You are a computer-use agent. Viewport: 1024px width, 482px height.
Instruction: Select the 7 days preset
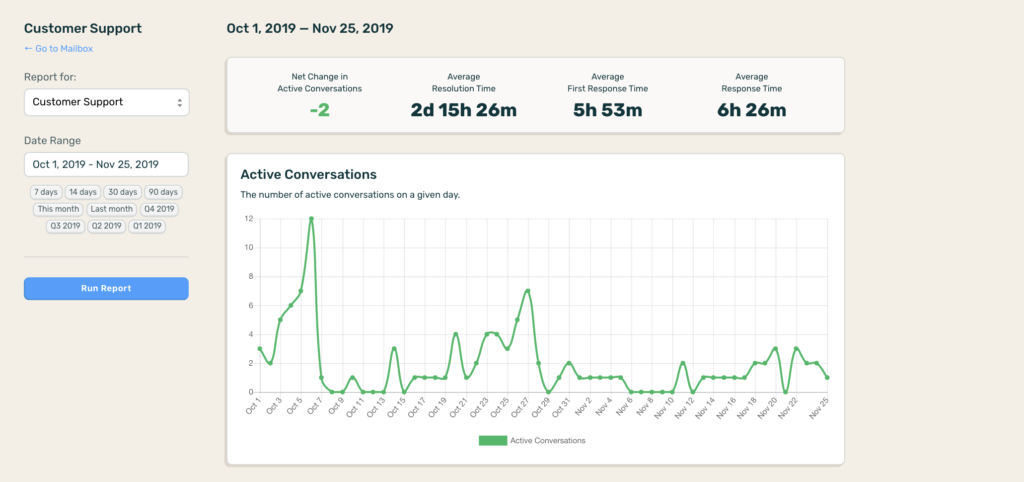click(46, 192)
